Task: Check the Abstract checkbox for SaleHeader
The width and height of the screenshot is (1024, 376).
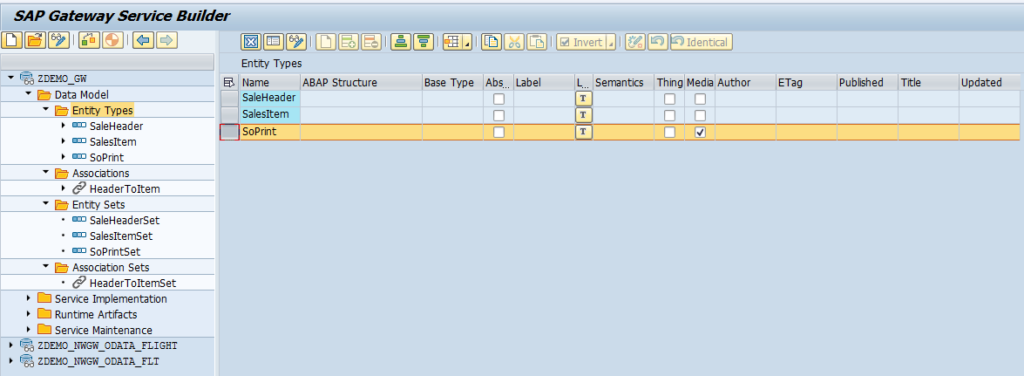Action: click(x=498, y=99)
